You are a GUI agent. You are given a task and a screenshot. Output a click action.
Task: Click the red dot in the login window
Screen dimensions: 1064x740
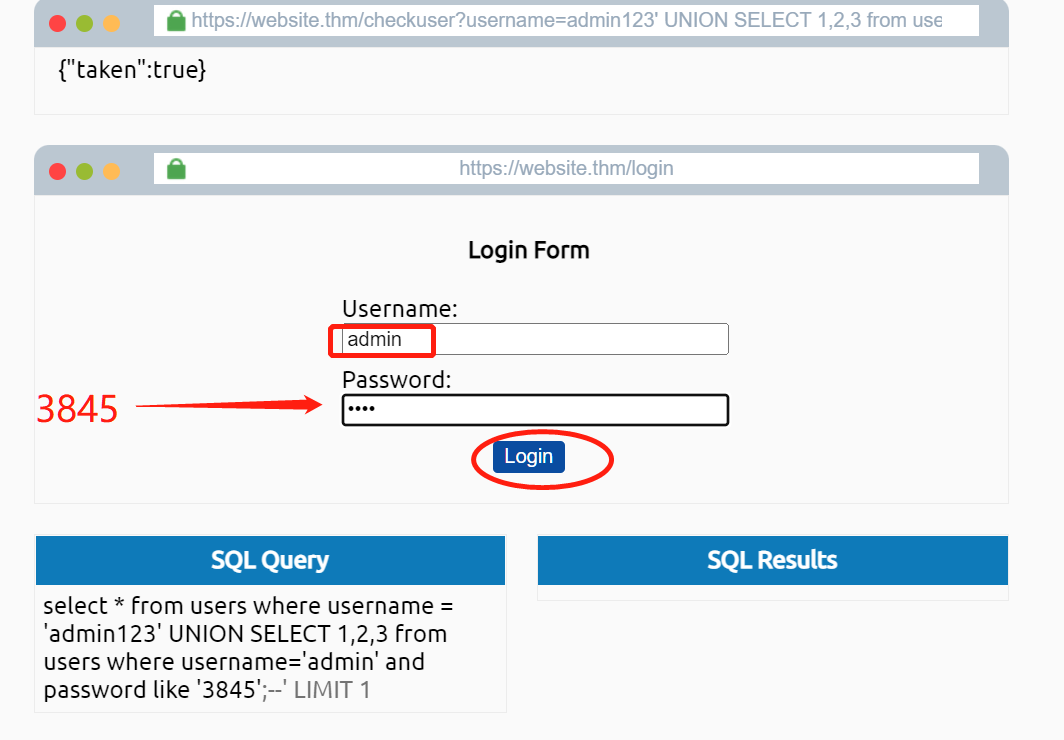[x=58, y=171]
